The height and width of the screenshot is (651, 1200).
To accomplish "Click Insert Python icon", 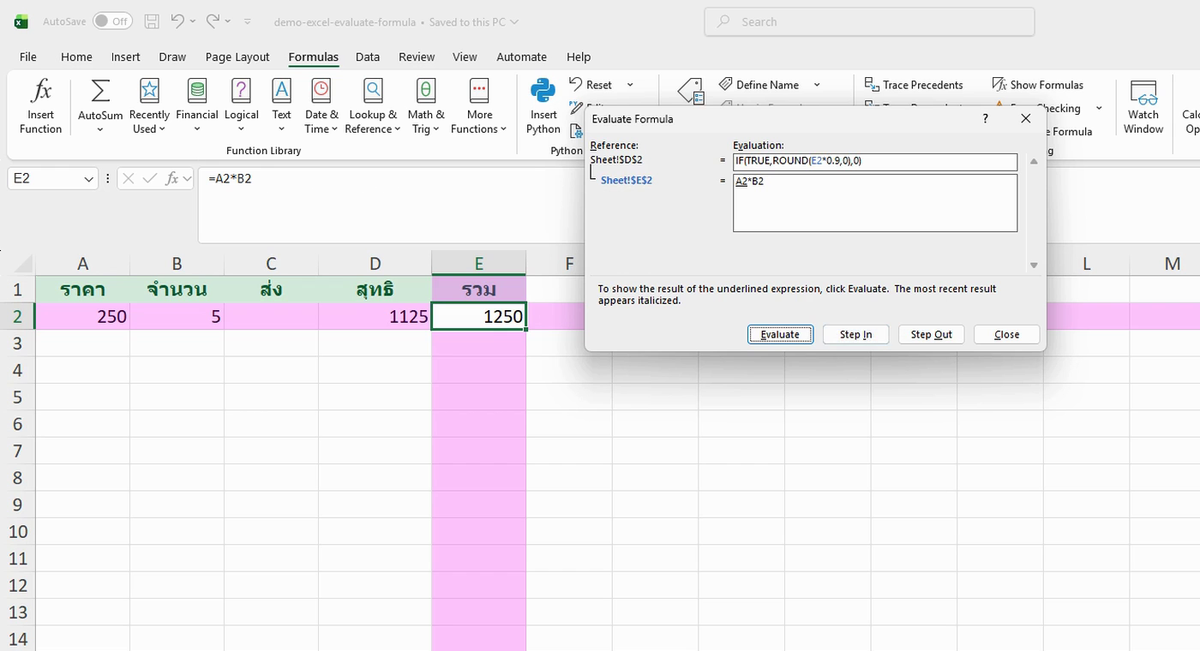I will [x=543, y=91].
